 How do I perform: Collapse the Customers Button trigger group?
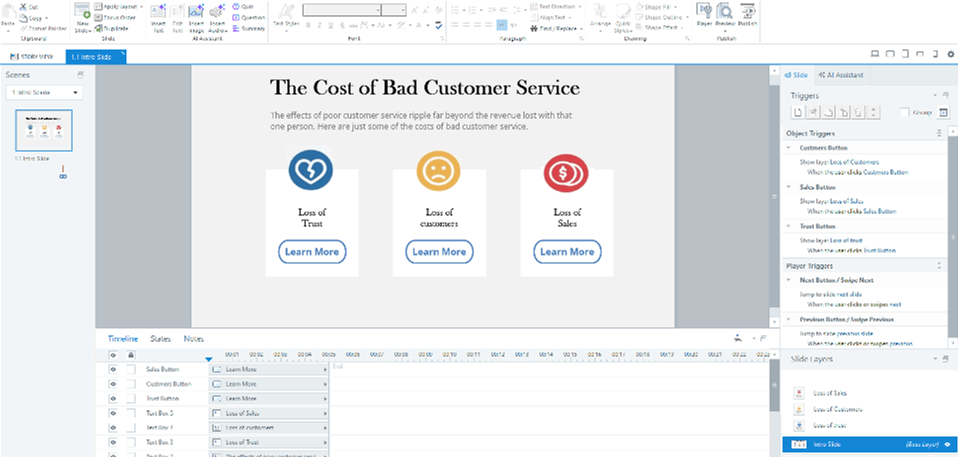(789, 147)
